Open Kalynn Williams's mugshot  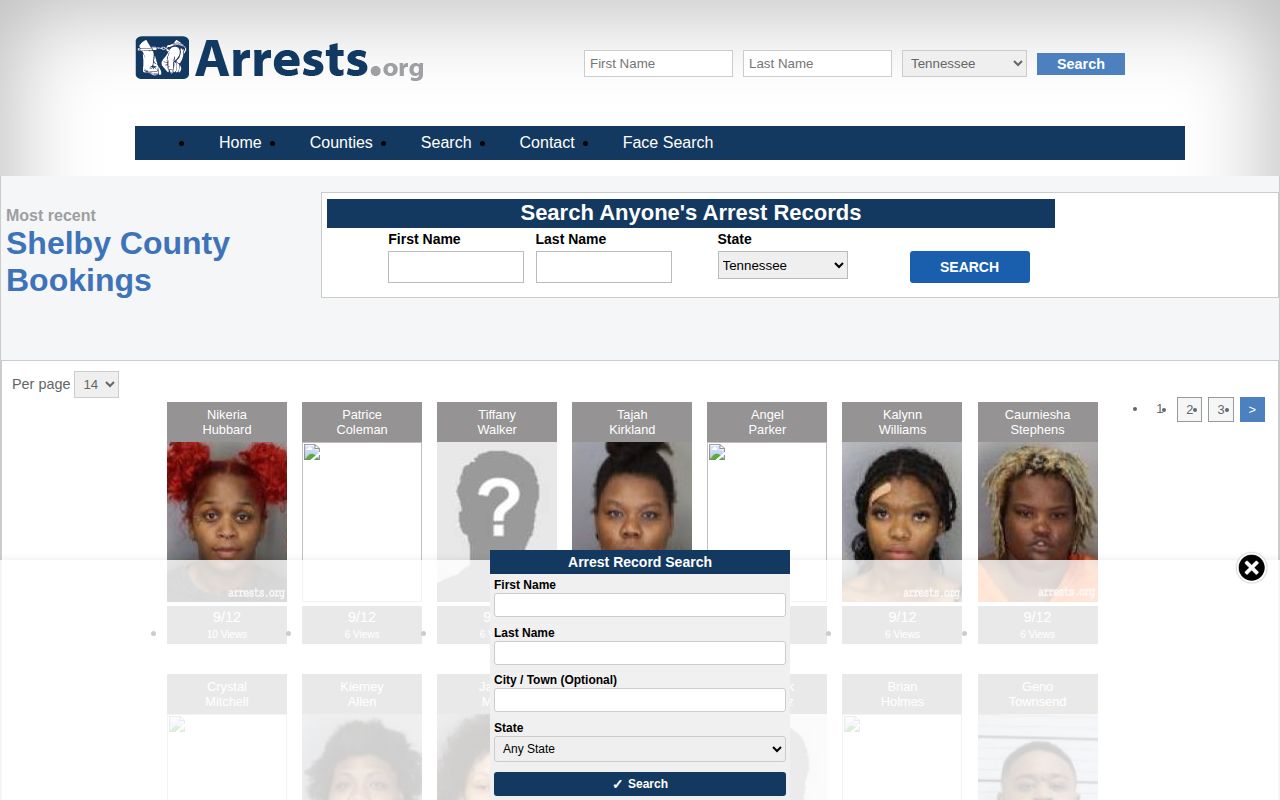click(902, 522)
